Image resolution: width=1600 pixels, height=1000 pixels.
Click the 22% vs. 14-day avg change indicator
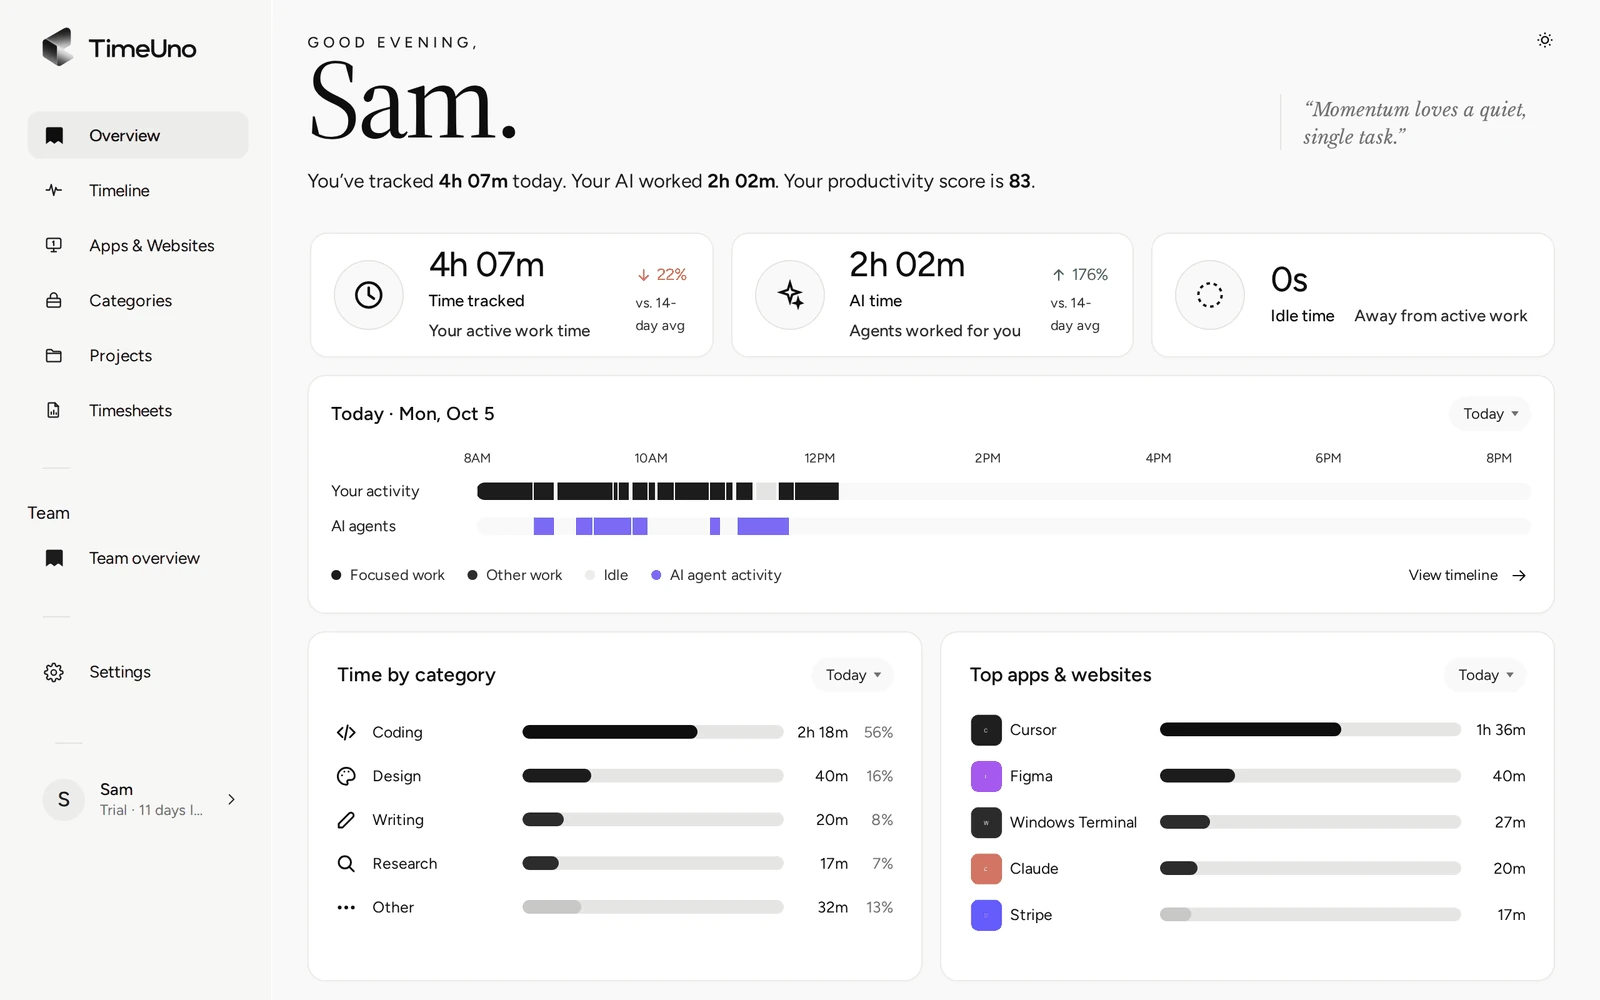(661, 299)
